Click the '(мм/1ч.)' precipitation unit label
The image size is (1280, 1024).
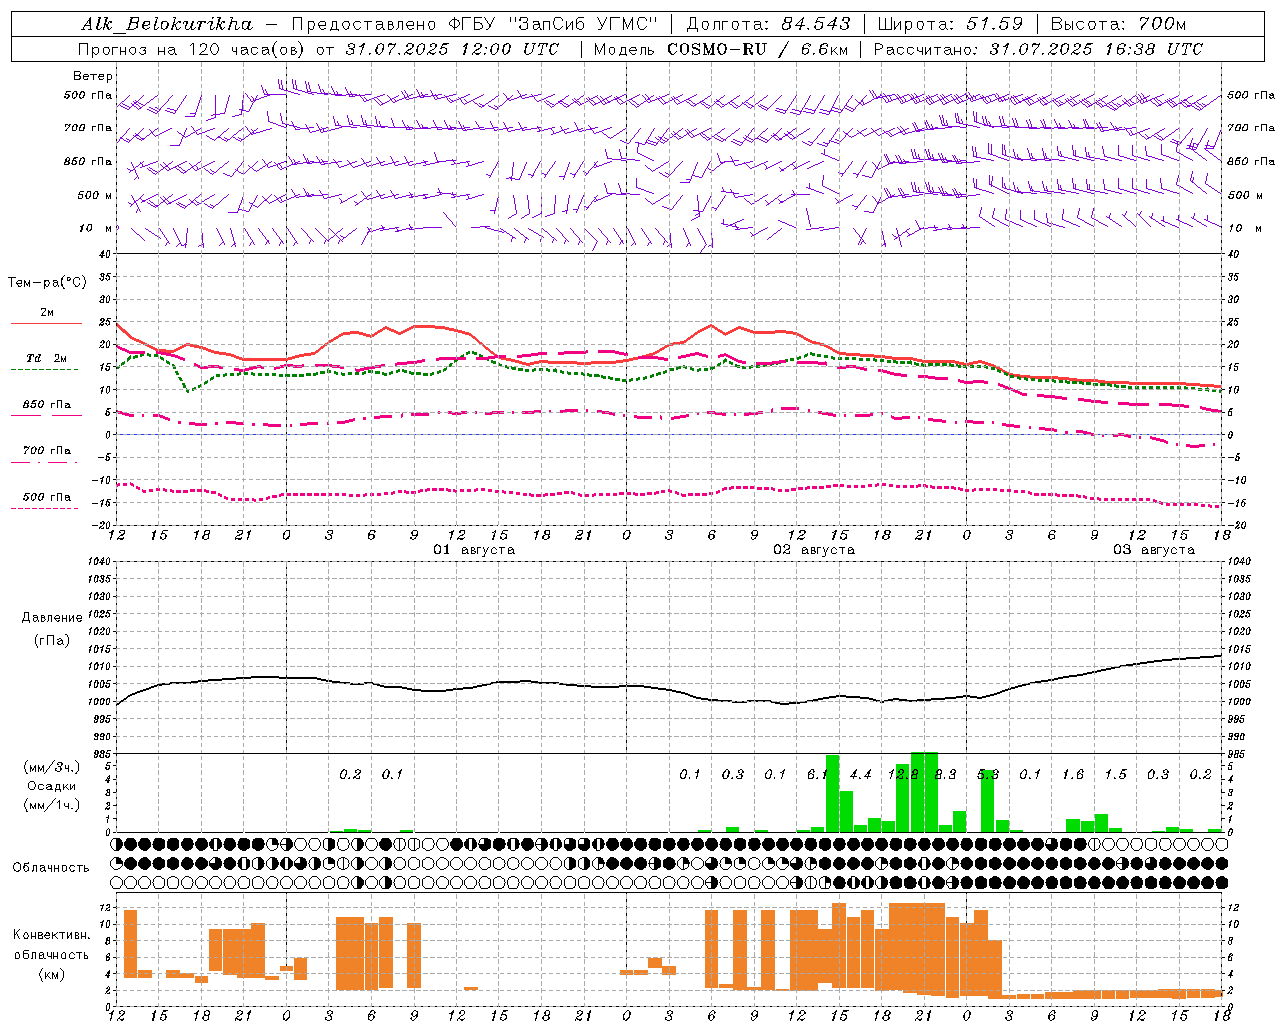[52, 805]
